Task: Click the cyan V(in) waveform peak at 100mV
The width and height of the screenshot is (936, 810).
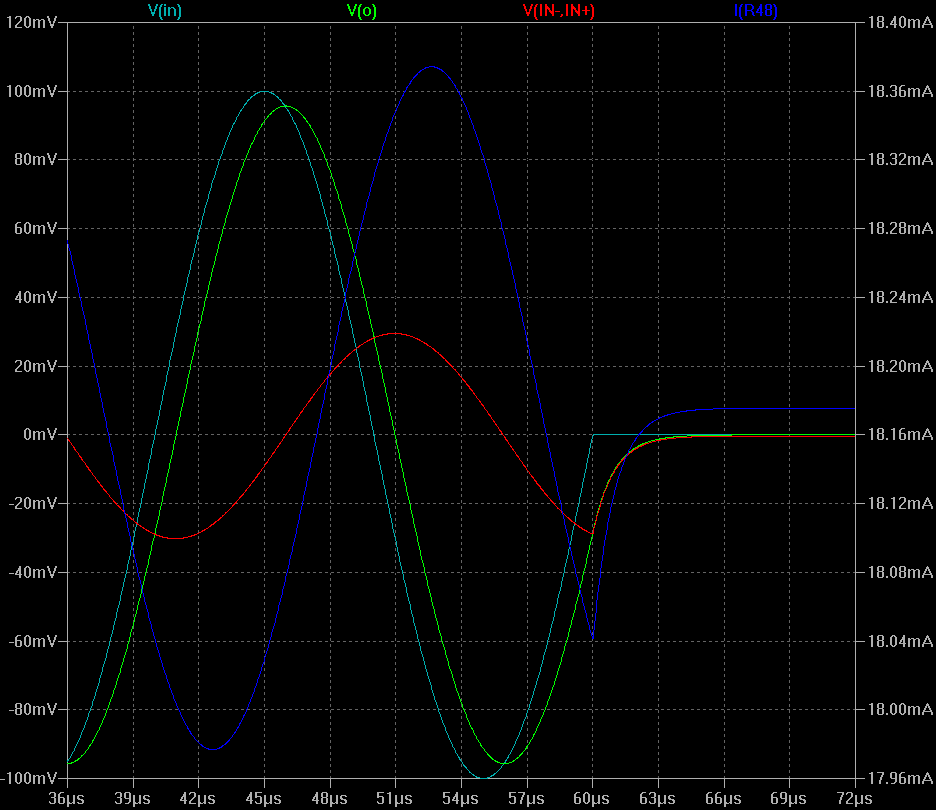Action: tap(264, 91)
